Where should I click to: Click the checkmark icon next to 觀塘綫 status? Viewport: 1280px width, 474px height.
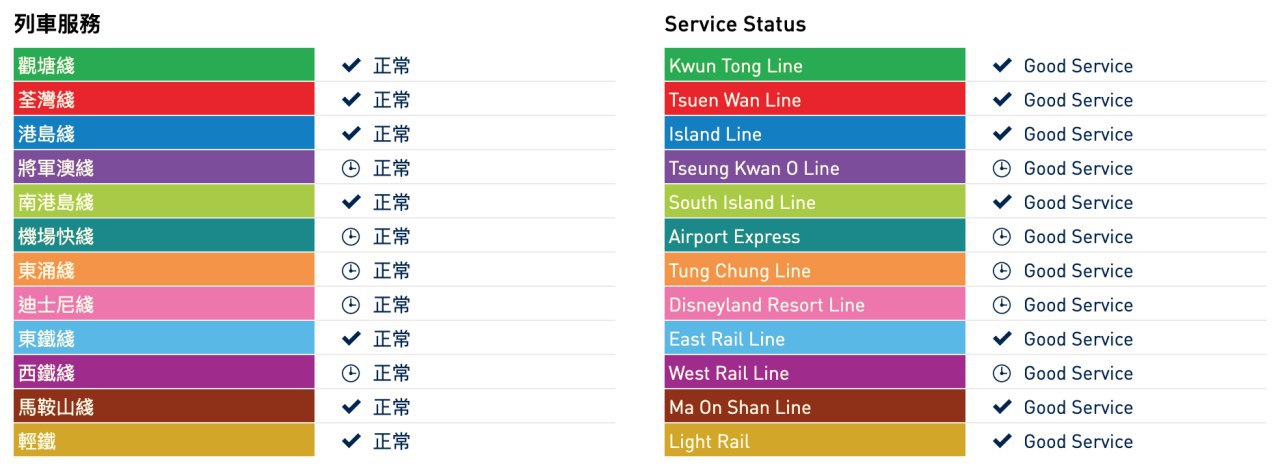pos(350,66)
